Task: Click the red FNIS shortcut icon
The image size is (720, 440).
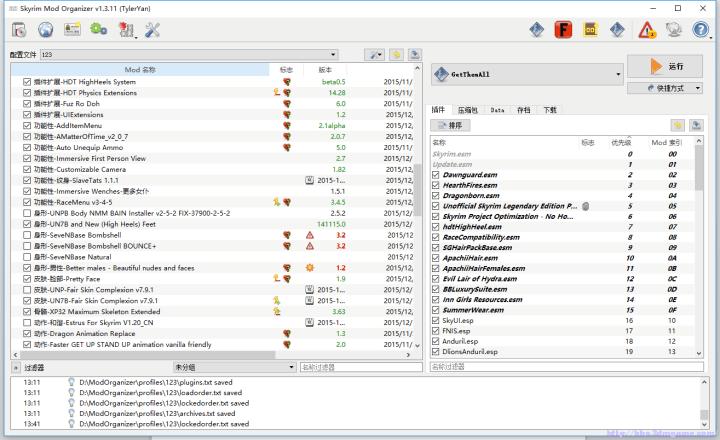Action: tap(564, 30)
